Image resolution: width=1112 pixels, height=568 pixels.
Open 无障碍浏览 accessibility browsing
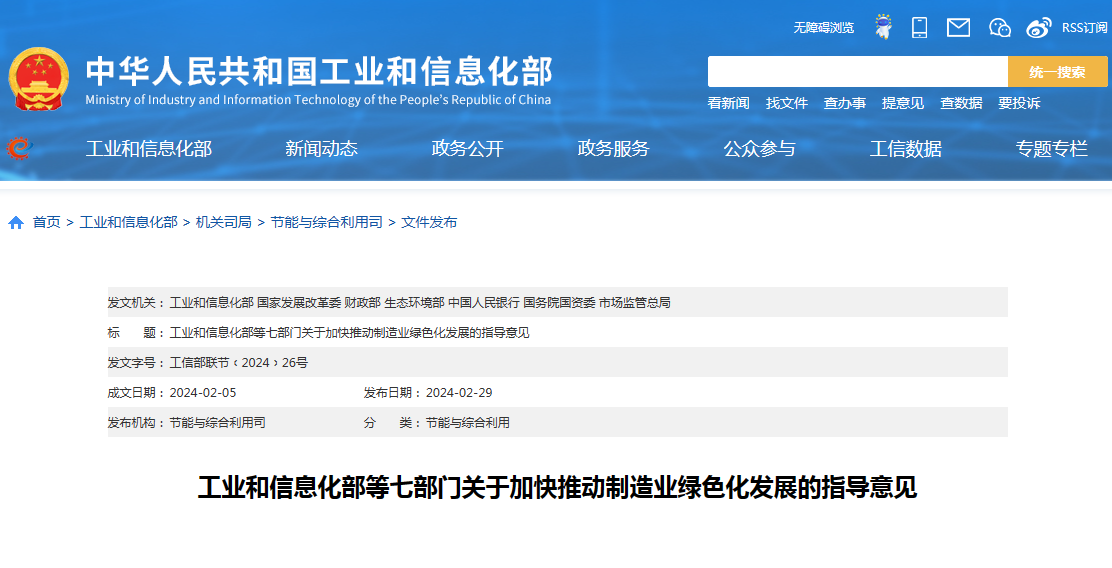pyautogui.click(x=823, y=28)
